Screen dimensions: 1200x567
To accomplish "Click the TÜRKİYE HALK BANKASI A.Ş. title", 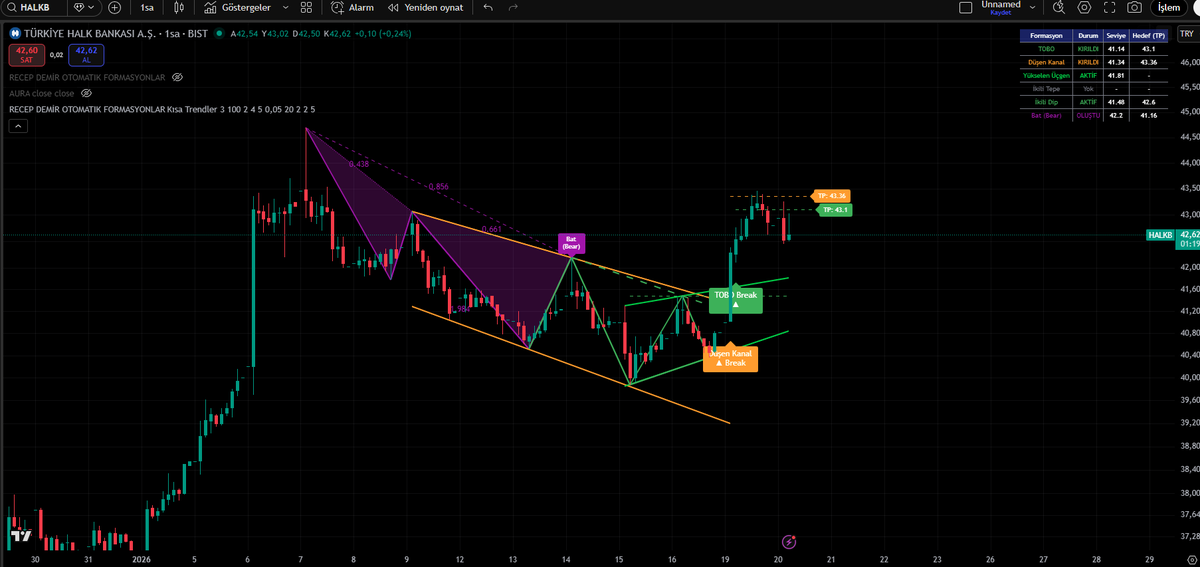I will 90,34.
